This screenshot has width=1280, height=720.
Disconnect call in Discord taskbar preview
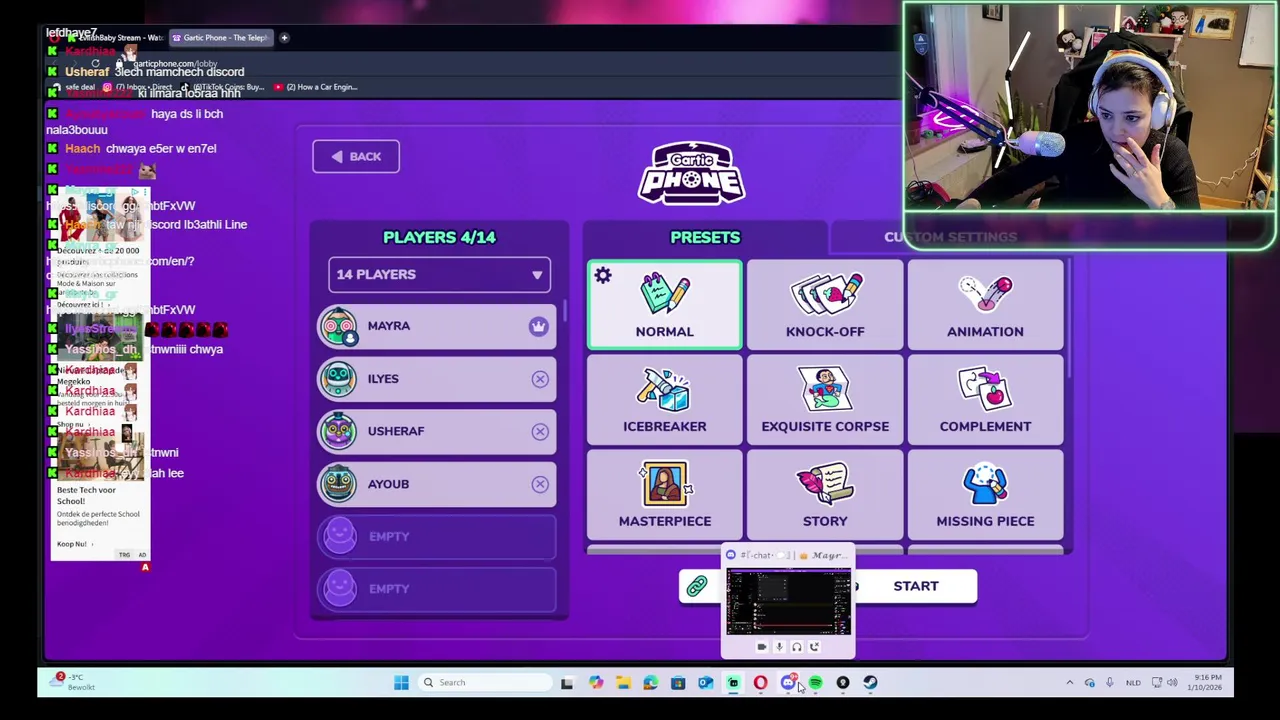pos(815,647)
